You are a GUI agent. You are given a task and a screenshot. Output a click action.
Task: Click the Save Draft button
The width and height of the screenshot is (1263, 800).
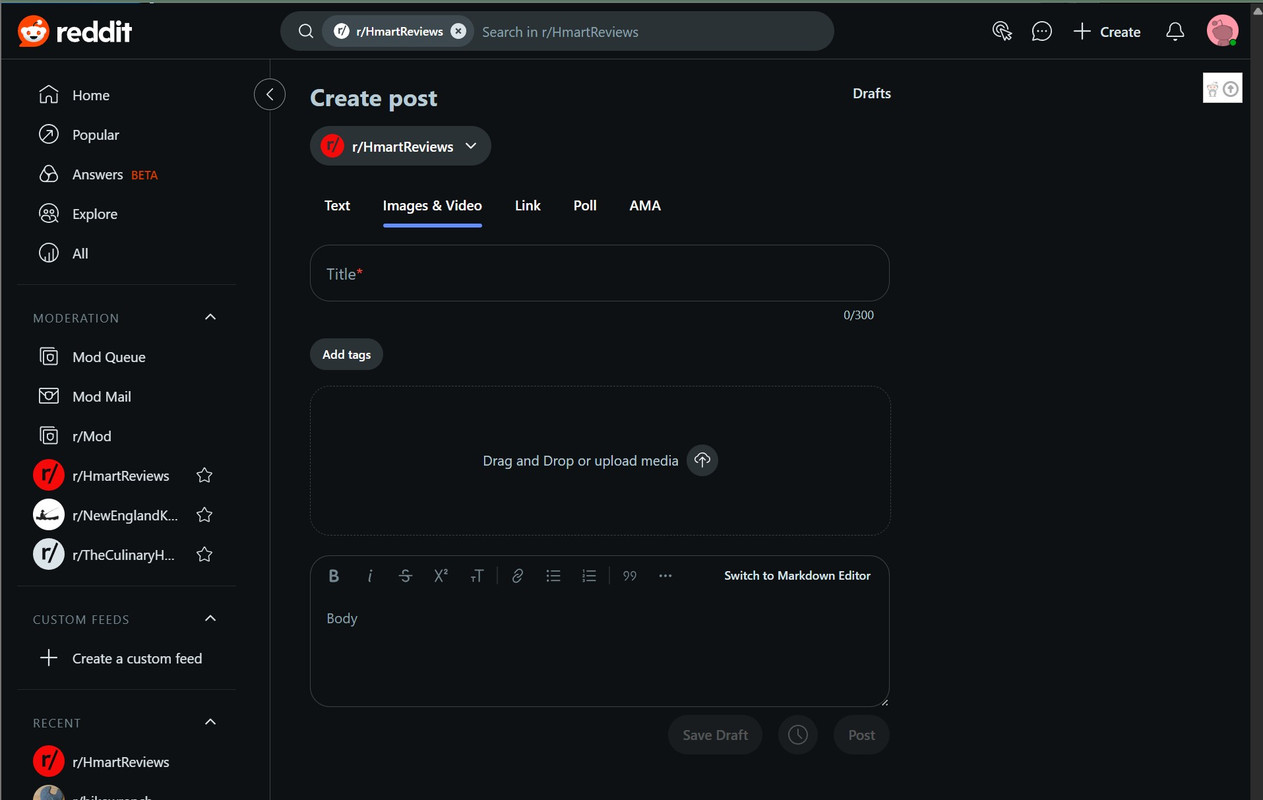tap(715, 735)
